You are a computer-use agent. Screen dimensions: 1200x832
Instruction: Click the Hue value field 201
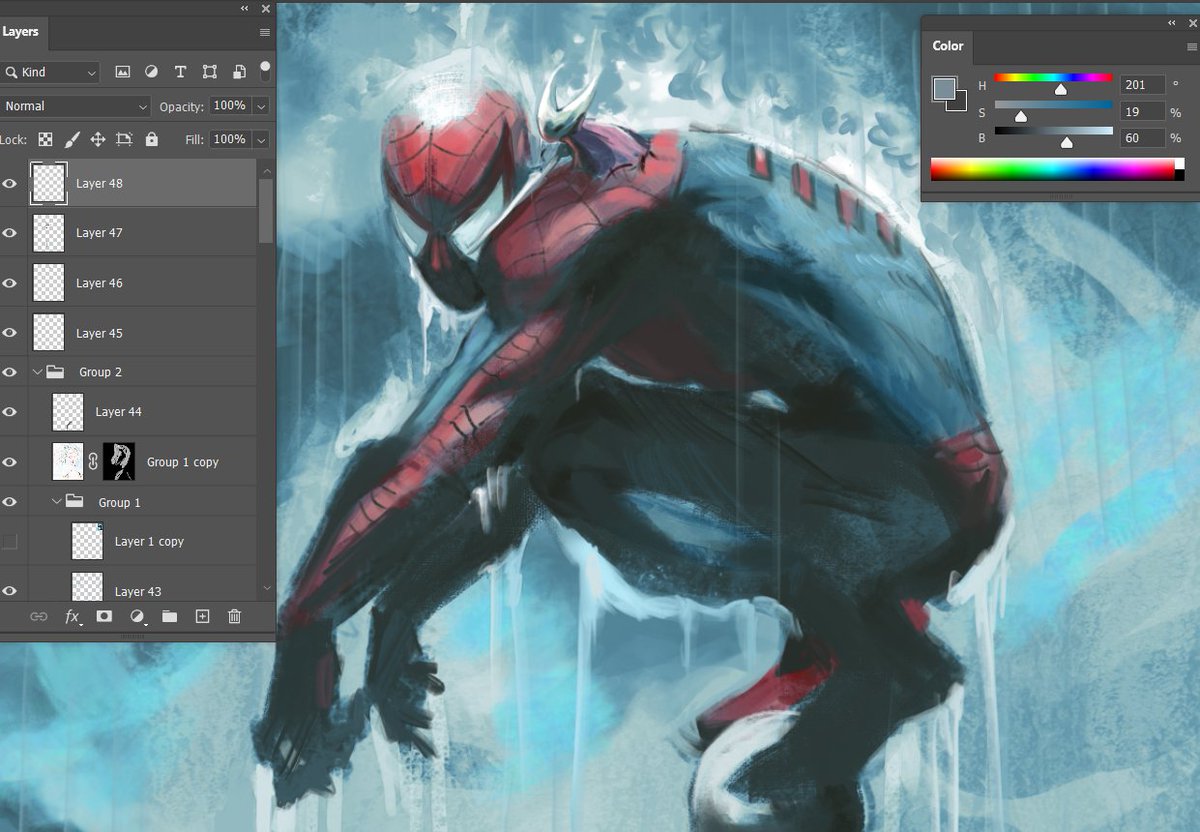coord(1143,85)
